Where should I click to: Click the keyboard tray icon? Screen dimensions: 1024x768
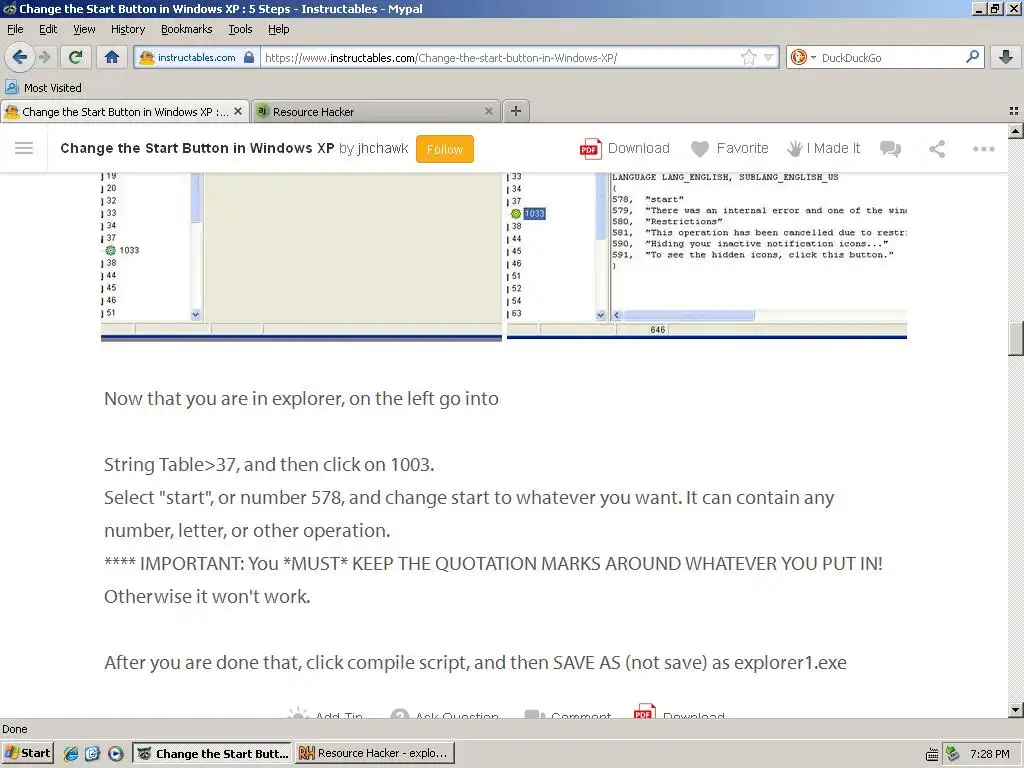(932, 754)
